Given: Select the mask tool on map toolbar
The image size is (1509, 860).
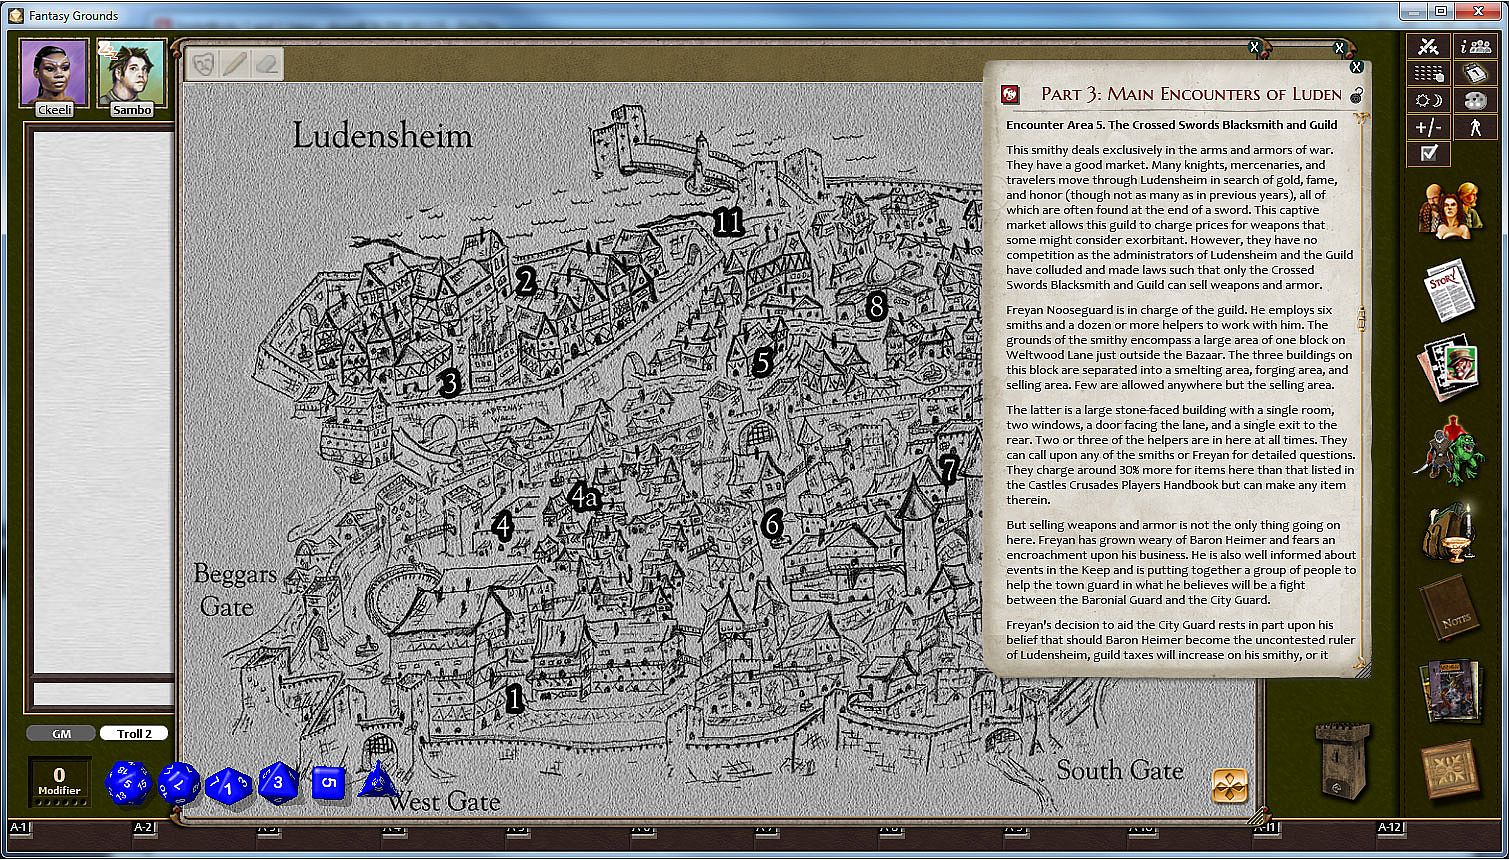Looking at the screenshot, I should coord(203,63).
